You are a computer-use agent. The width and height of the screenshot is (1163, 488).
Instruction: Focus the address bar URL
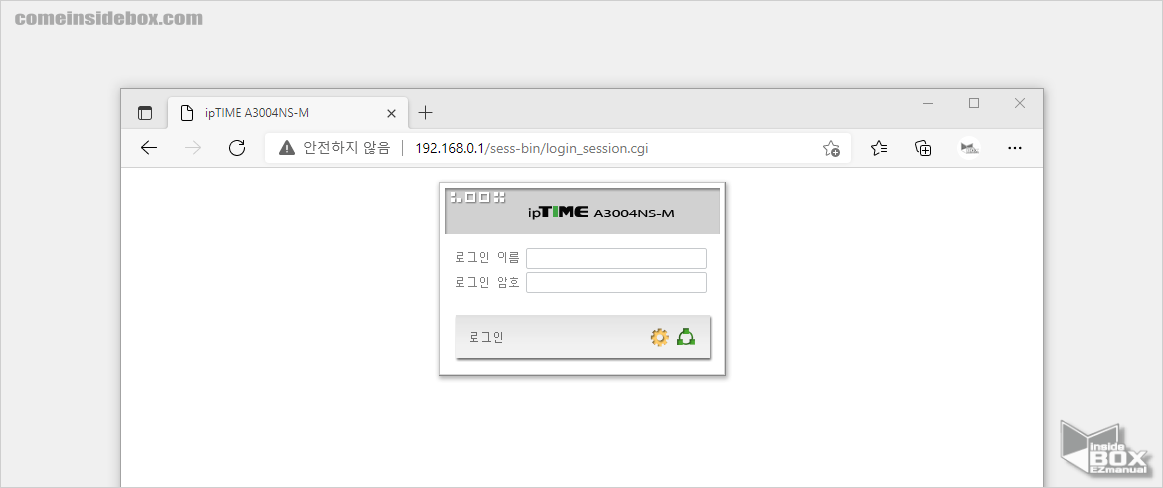click(532, 148)
